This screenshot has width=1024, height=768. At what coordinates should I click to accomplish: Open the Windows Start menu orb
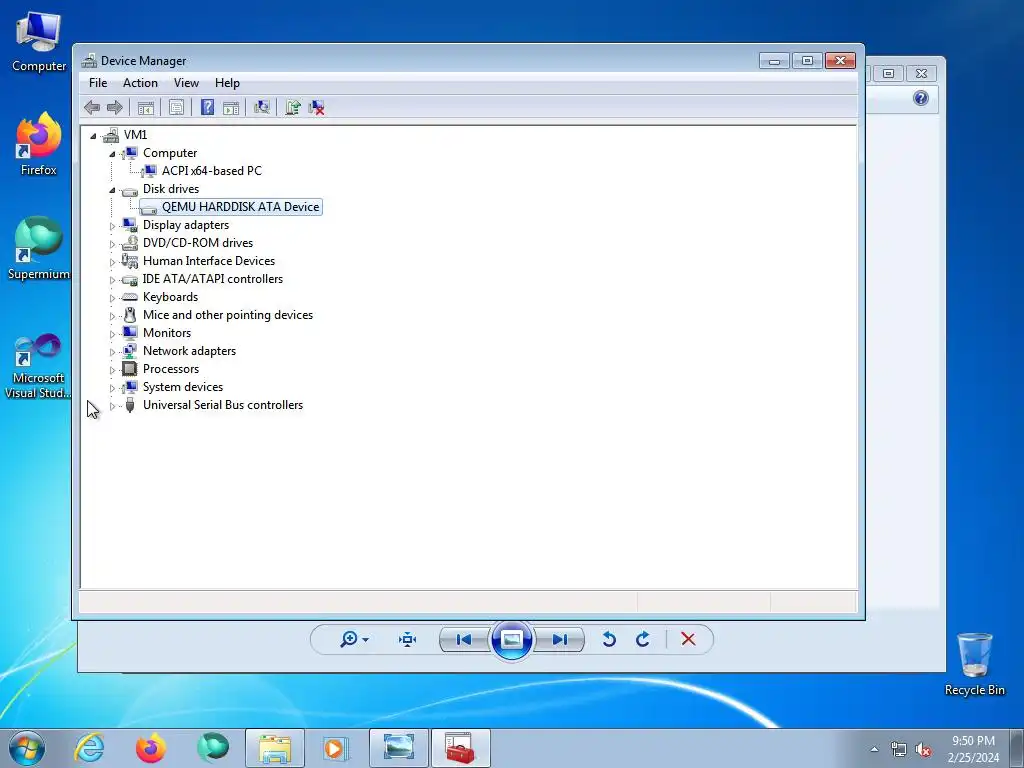point(27,748)
